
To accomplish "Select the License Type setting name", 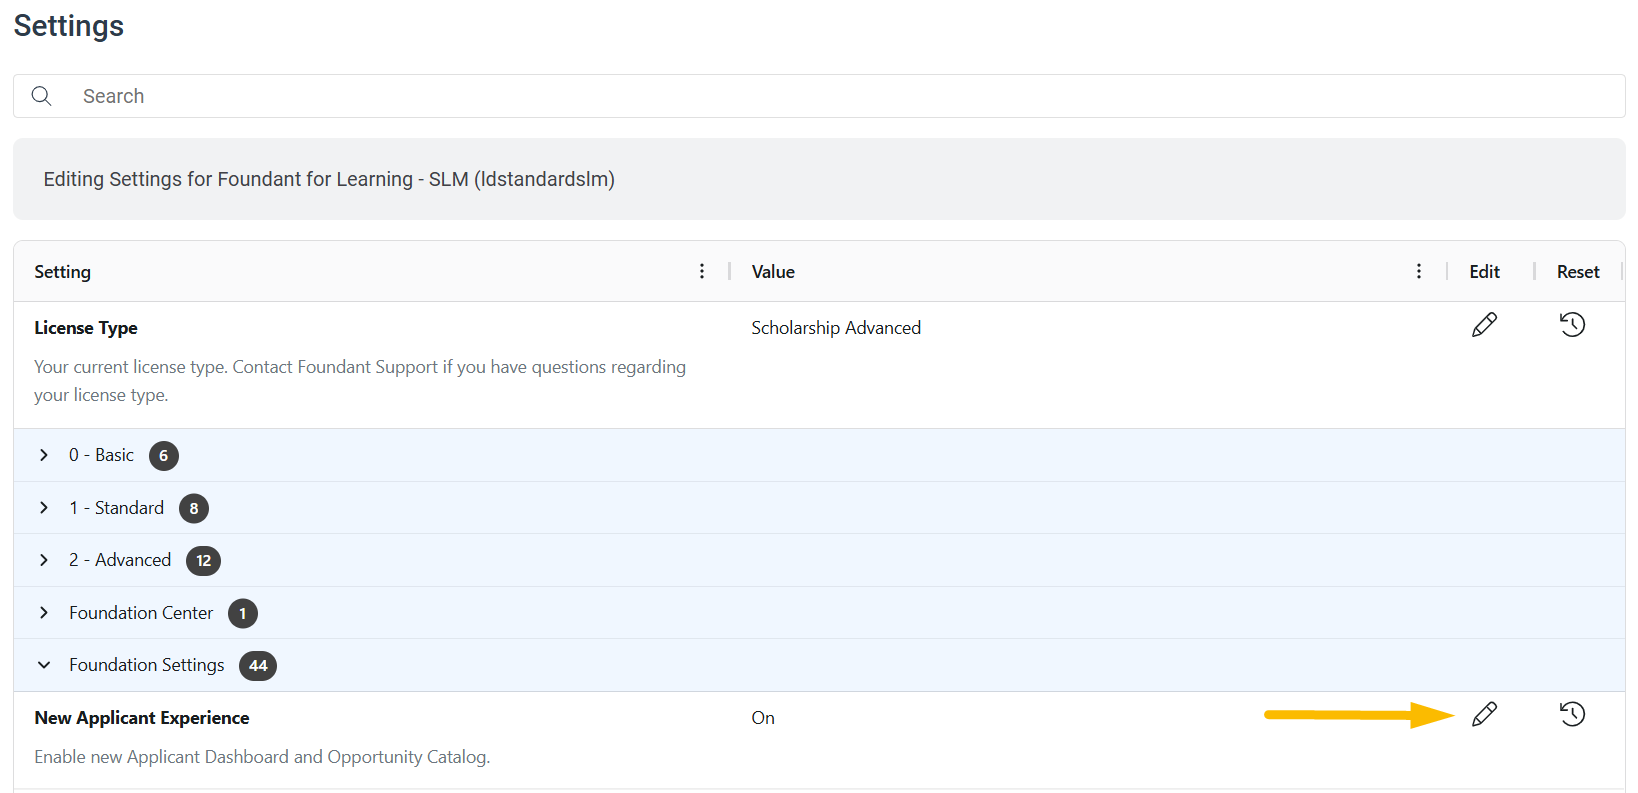I will click(86, 328).
